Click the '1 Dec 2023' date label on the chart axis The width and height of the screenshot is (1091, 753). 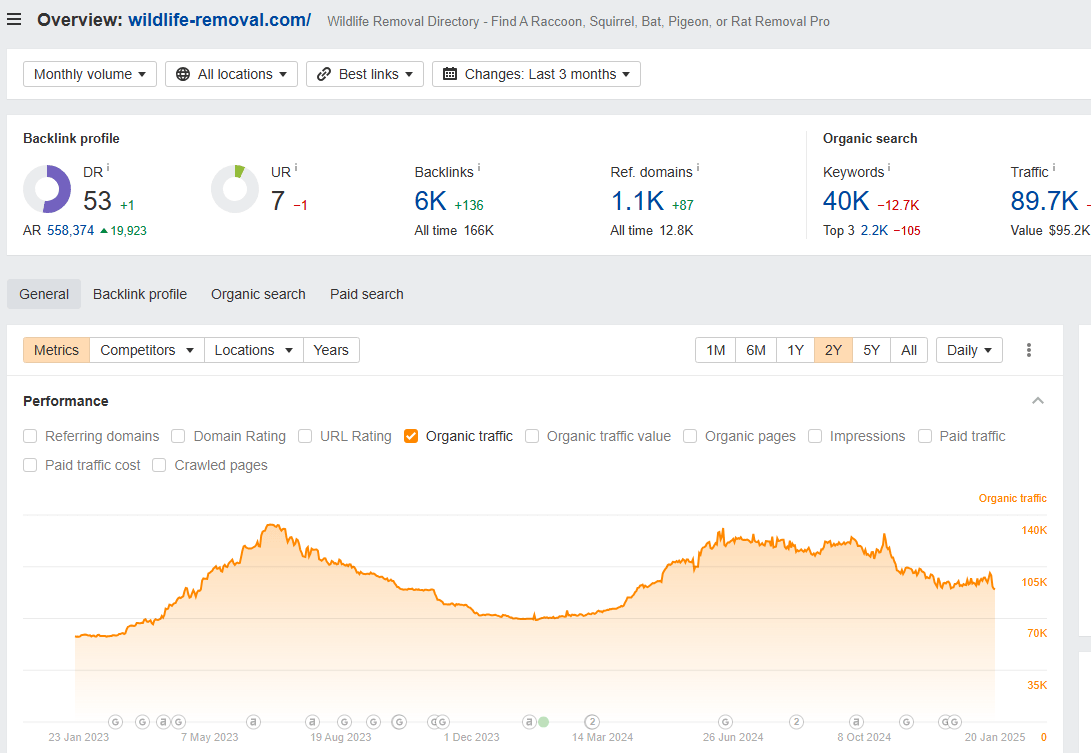coord(472,737)
